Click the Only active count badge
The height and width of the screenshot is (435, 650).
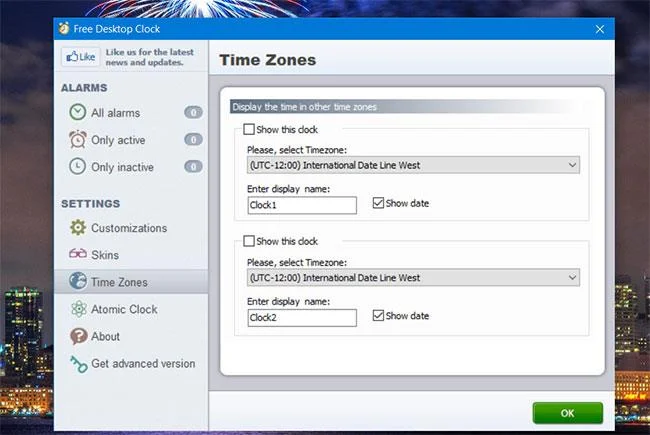click(193, 139)
